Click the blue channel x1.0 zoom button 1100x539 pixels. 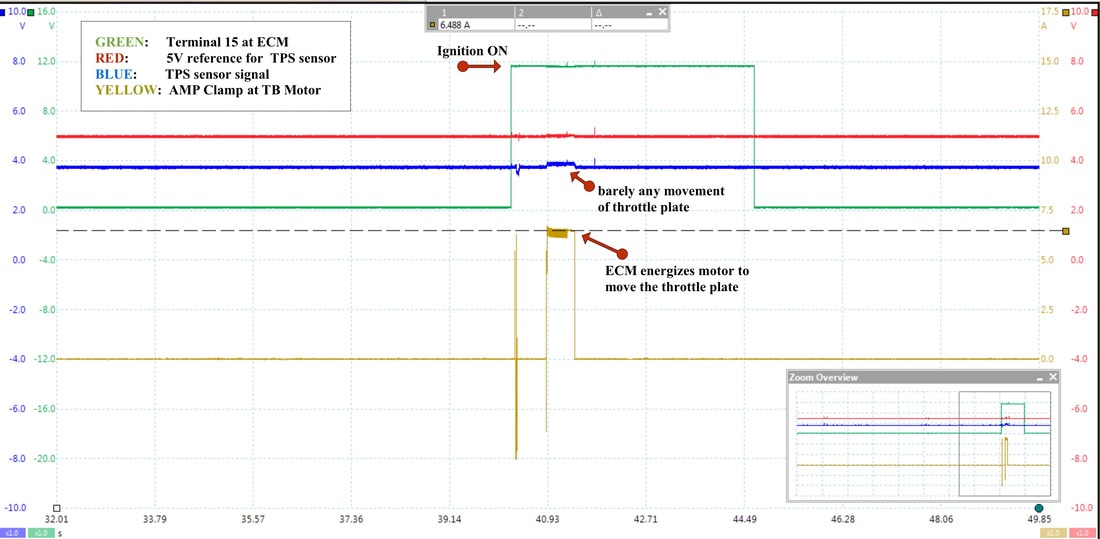(13, 533)
